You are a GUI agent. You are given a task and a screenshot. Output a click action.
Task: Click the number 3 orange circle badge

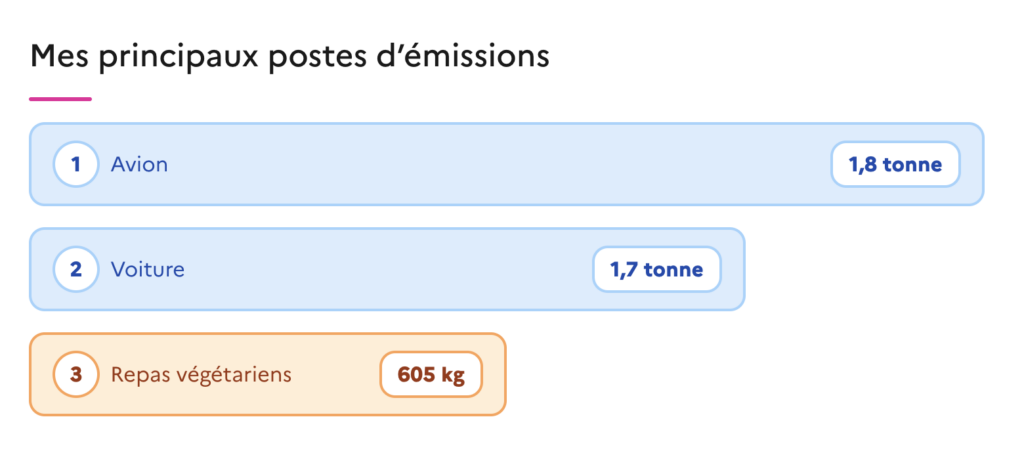point(76,375)
